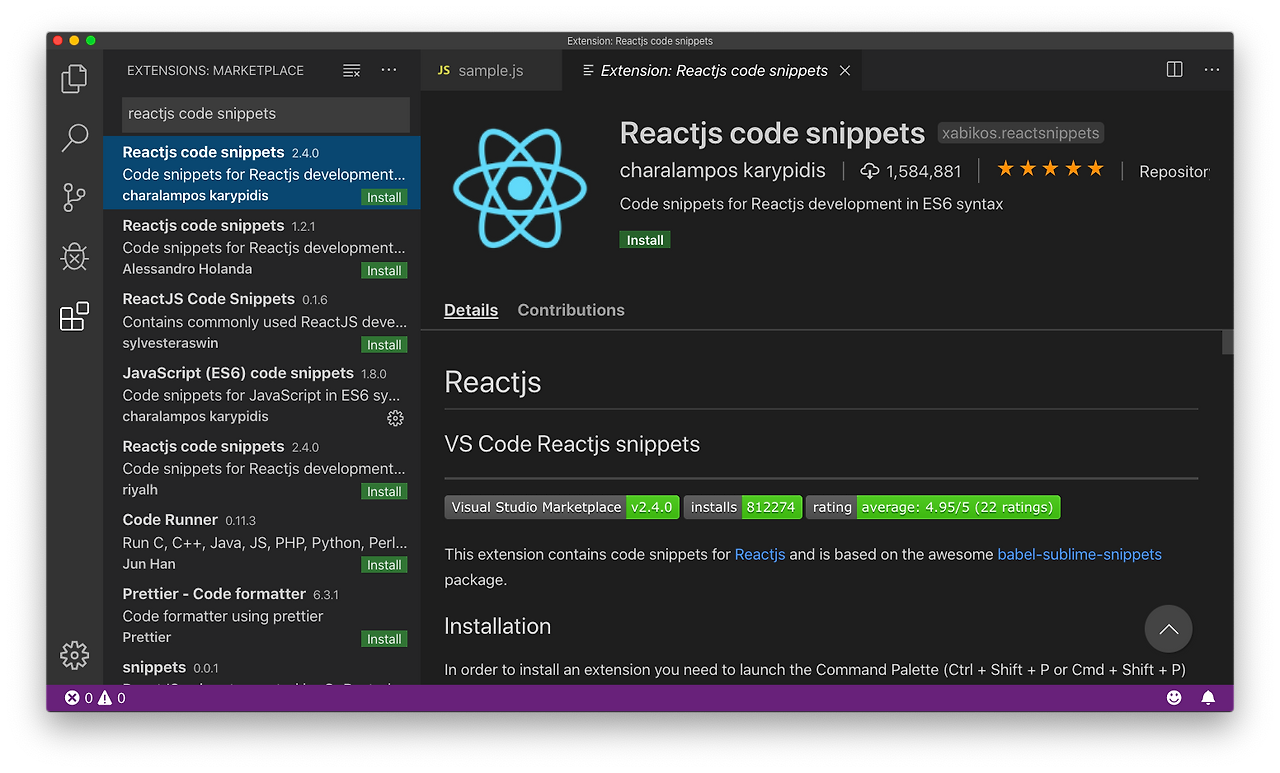Open the Explorer view
This screenshot has width=1280, height=773.
point(74,78)
